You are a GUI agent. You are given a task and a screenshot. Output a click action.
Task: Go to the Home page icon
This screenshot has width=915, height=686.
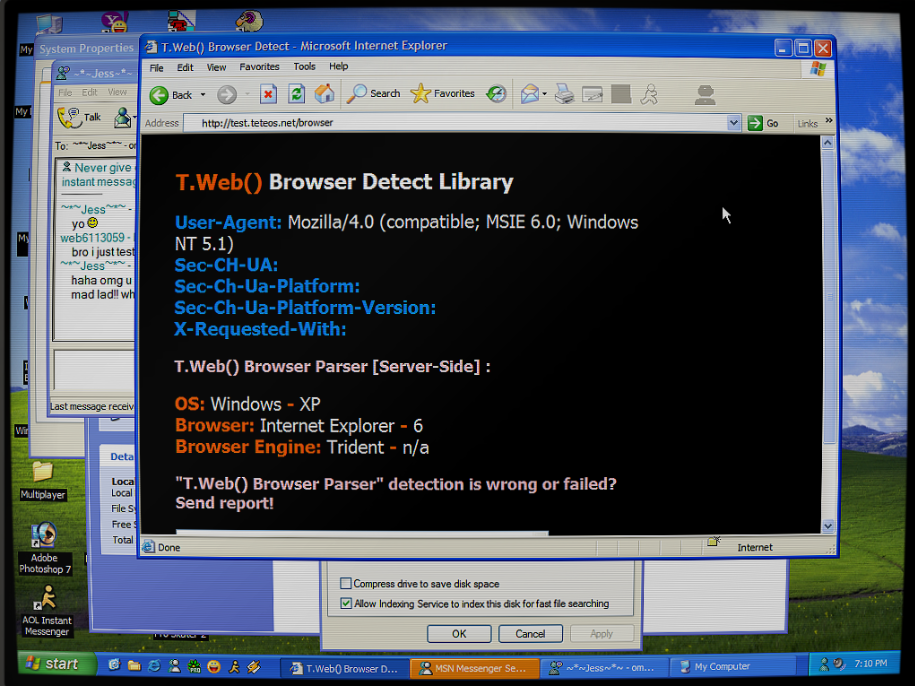(x=324, y=94)
